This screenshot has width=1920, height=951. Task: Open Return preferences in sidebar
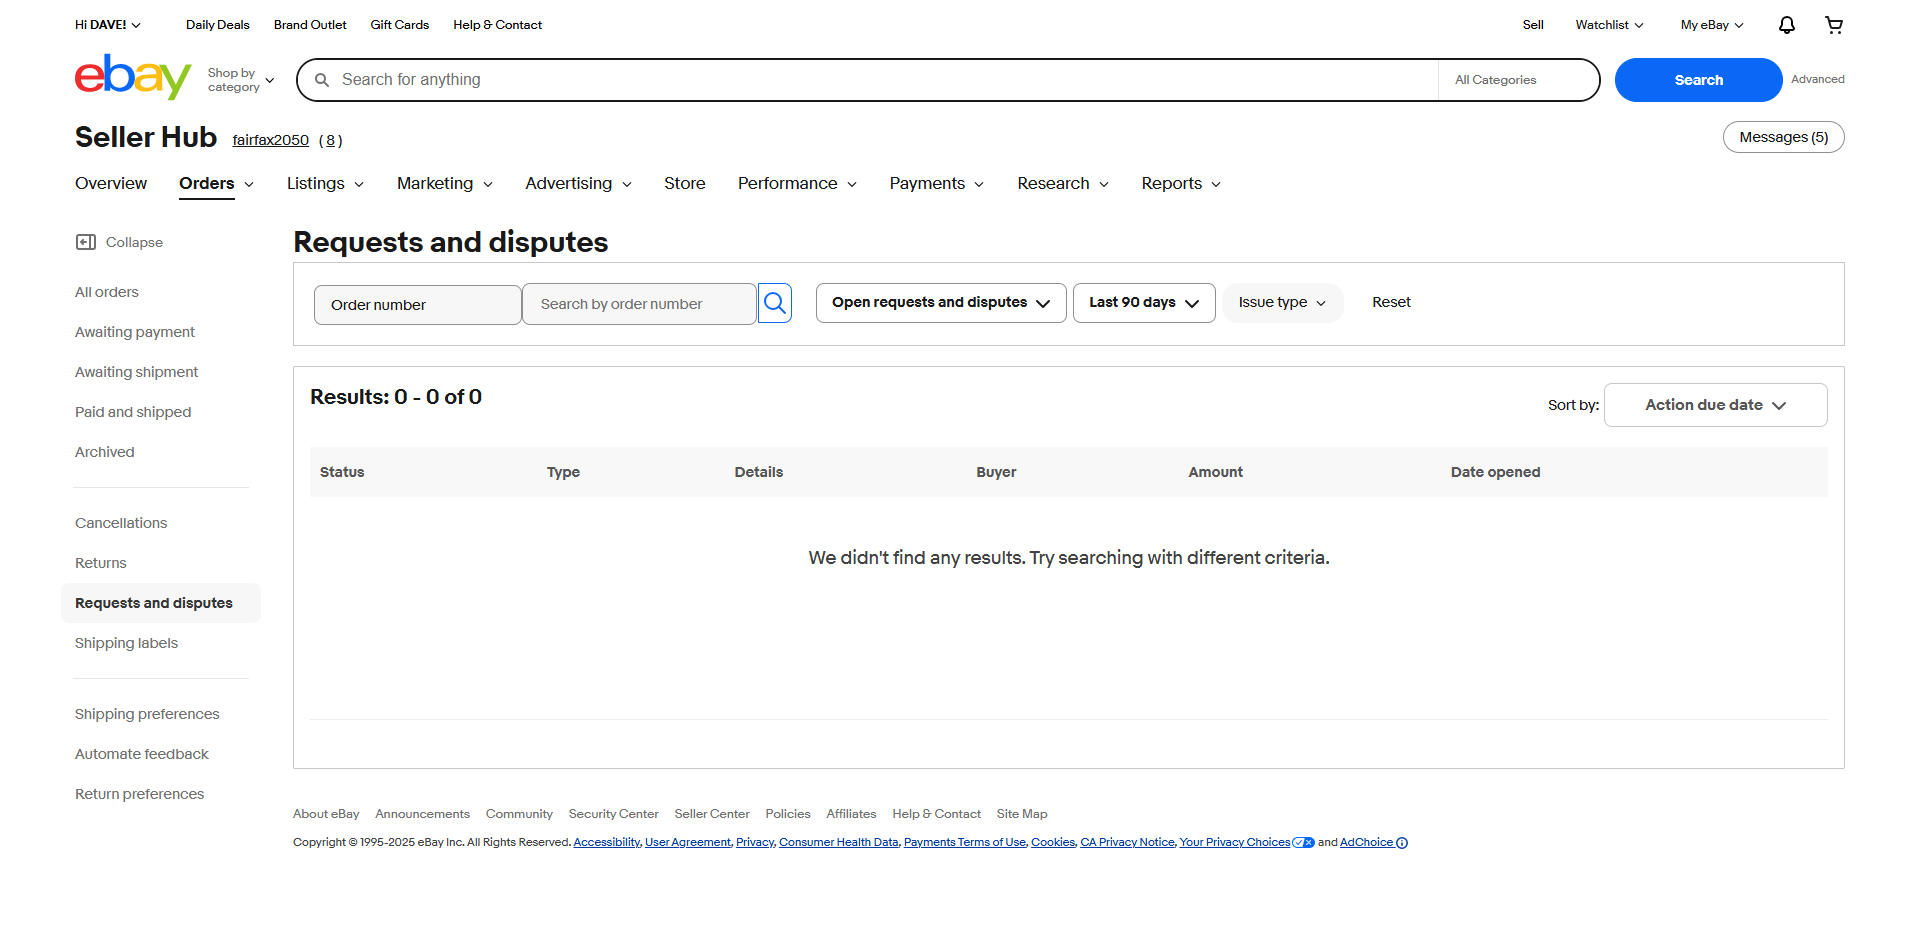click(140, 794)
